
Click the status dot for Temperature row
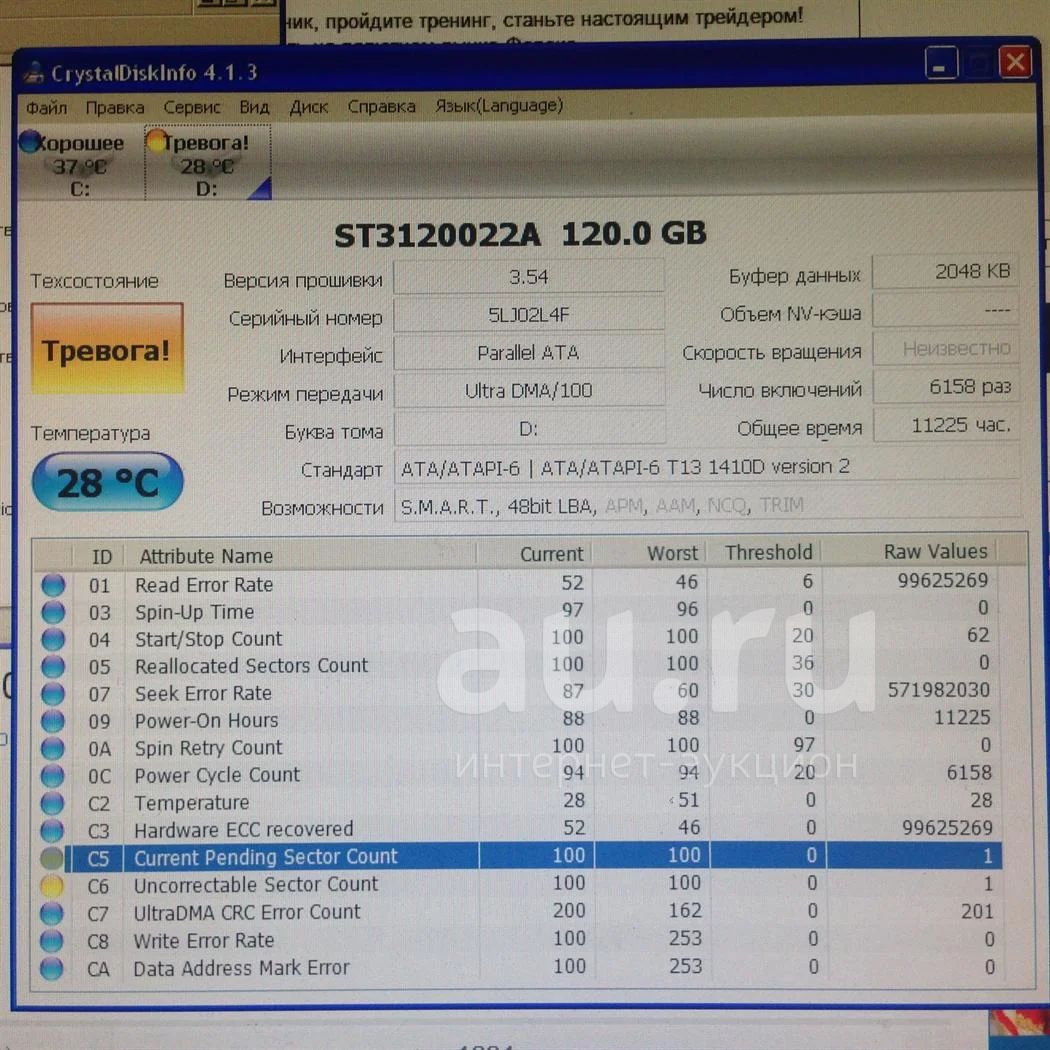[52, 803]
